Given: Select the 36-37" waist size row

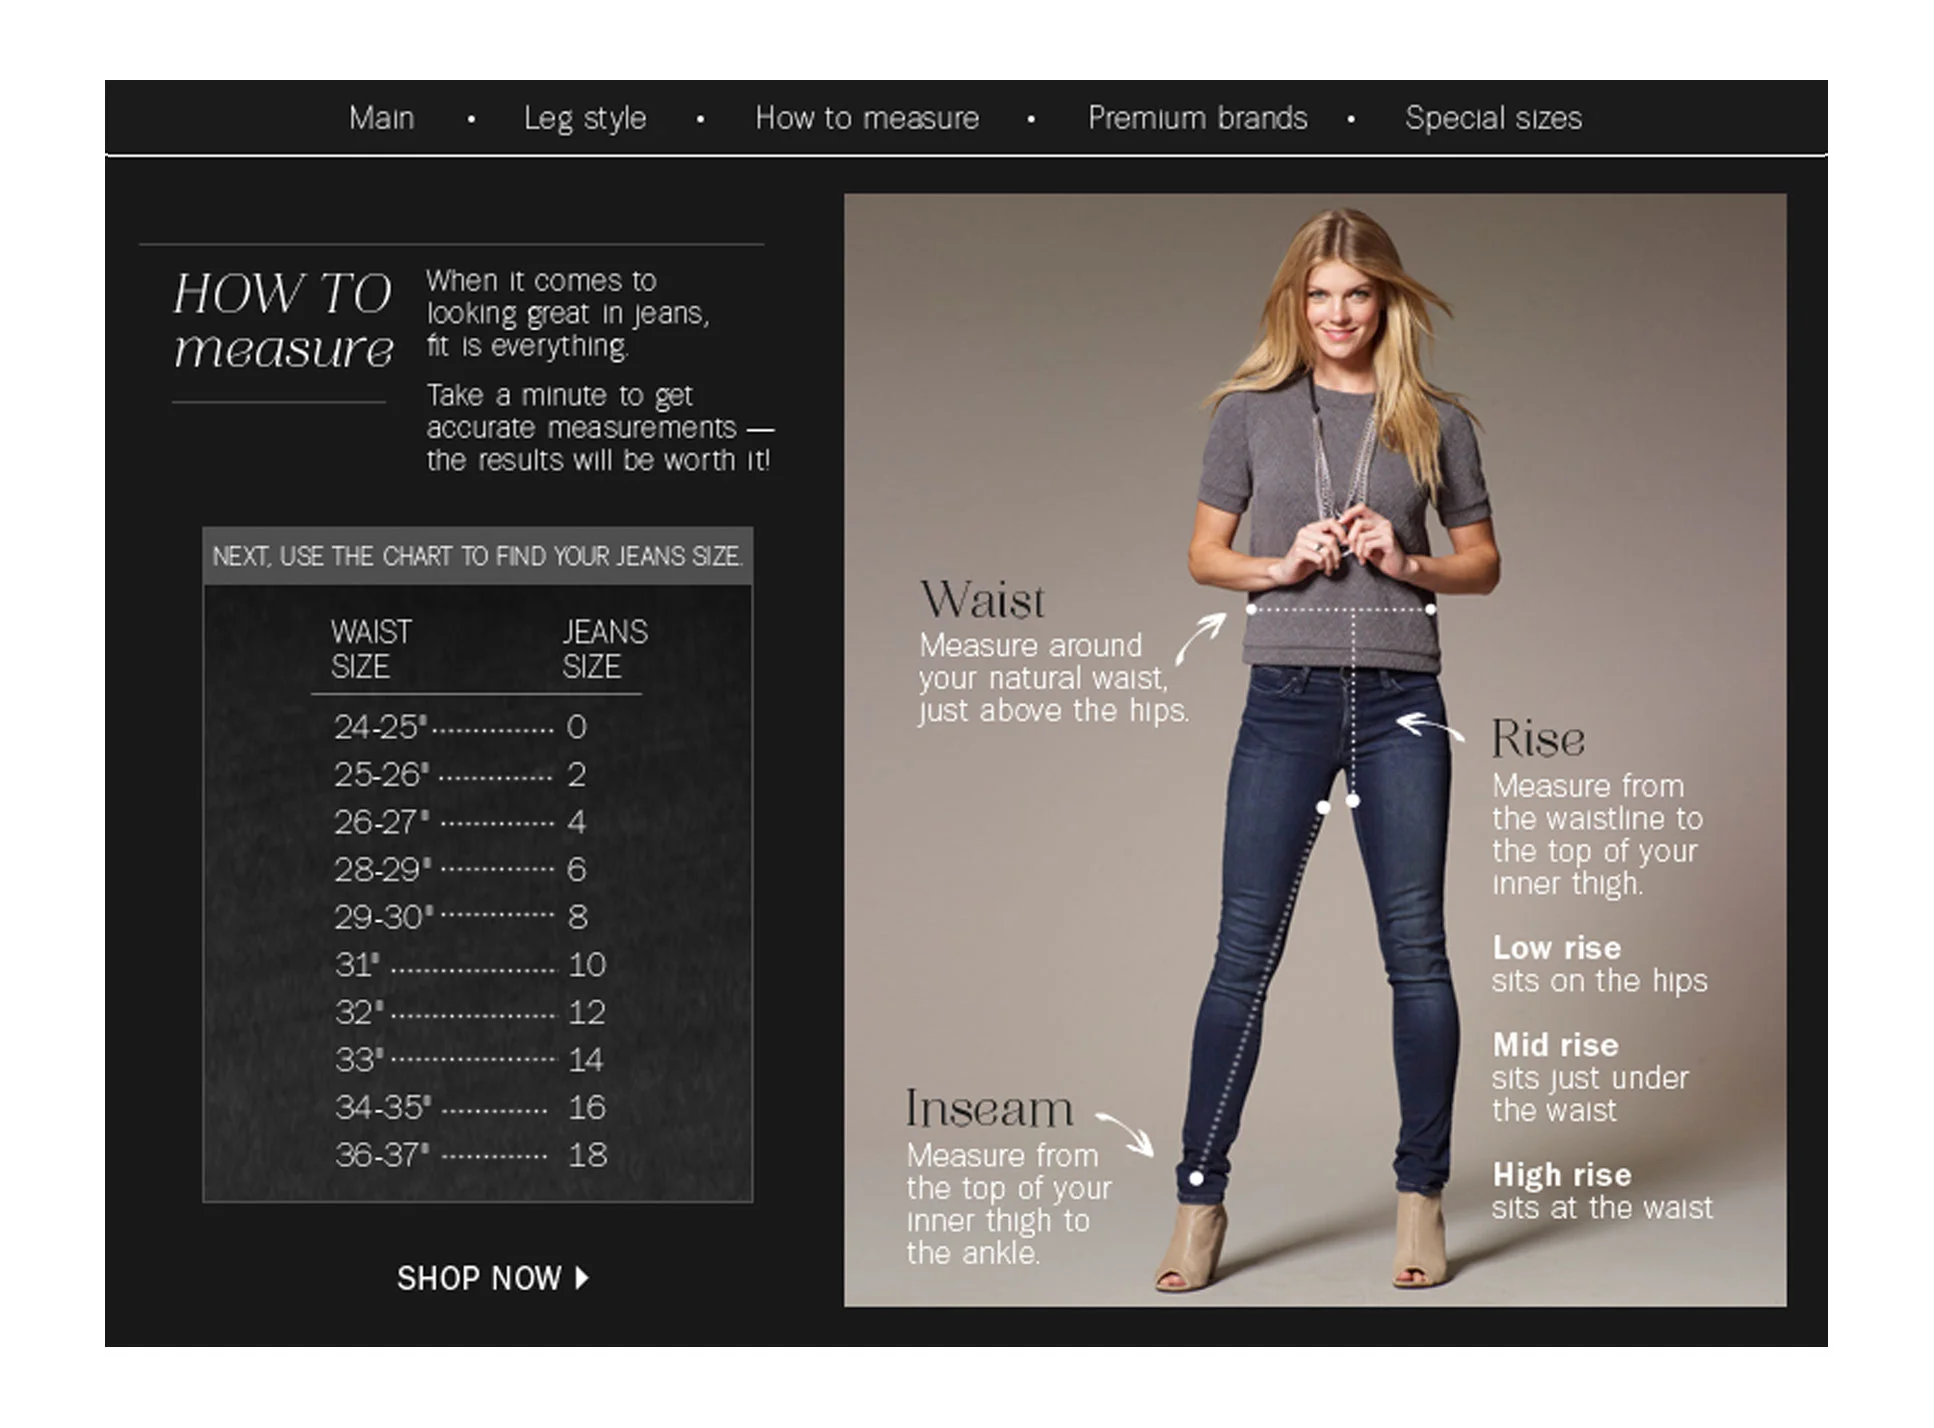Looking at the screenshot, I should 470,1155.
